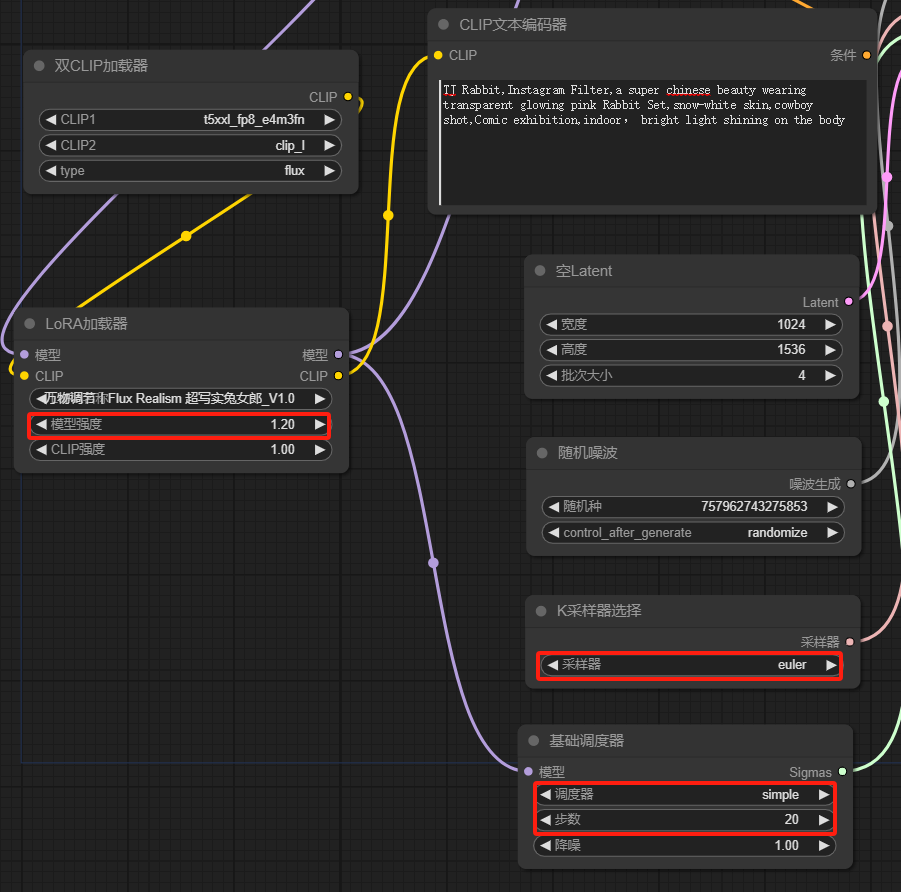Click right arrow of 调度器 simple selector
The height and width of the screenshot is (892, 901).
point(823,794)
